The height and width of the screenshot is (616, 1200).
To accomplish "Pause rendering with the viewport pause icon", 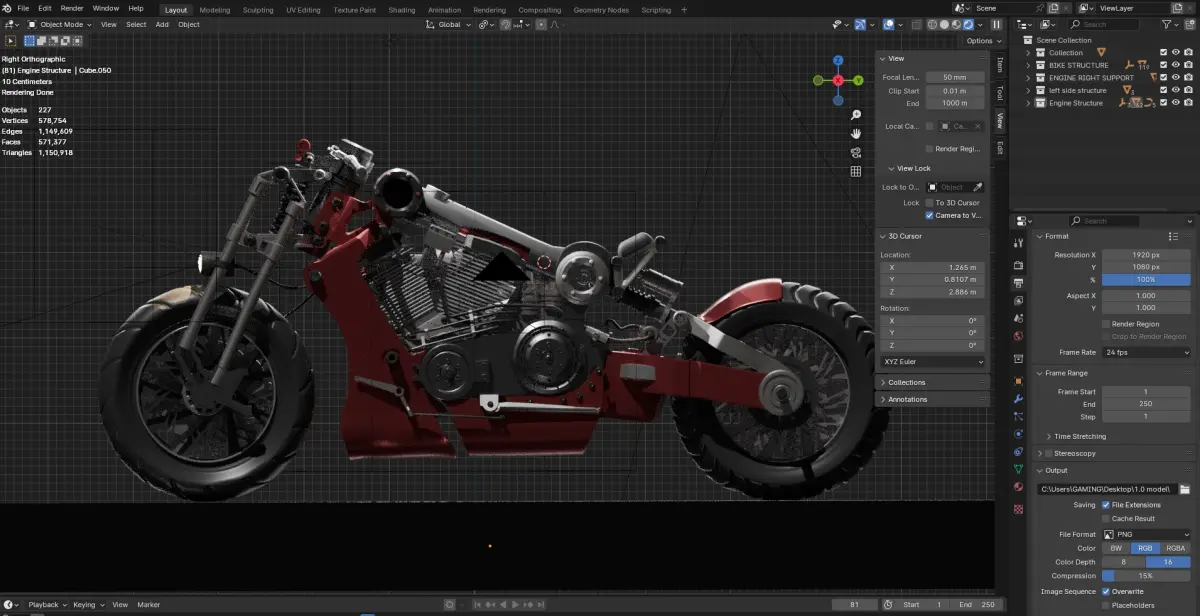I will tap(996, 24).
